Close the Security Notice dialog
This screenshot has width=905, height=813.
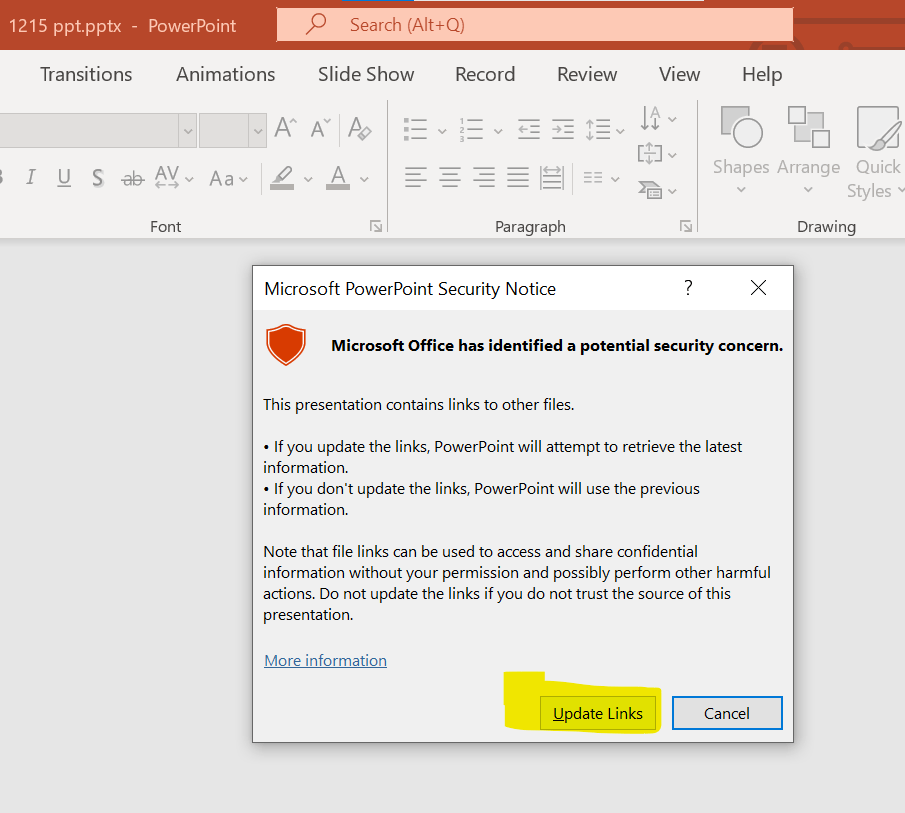click(x=758, y=287)
